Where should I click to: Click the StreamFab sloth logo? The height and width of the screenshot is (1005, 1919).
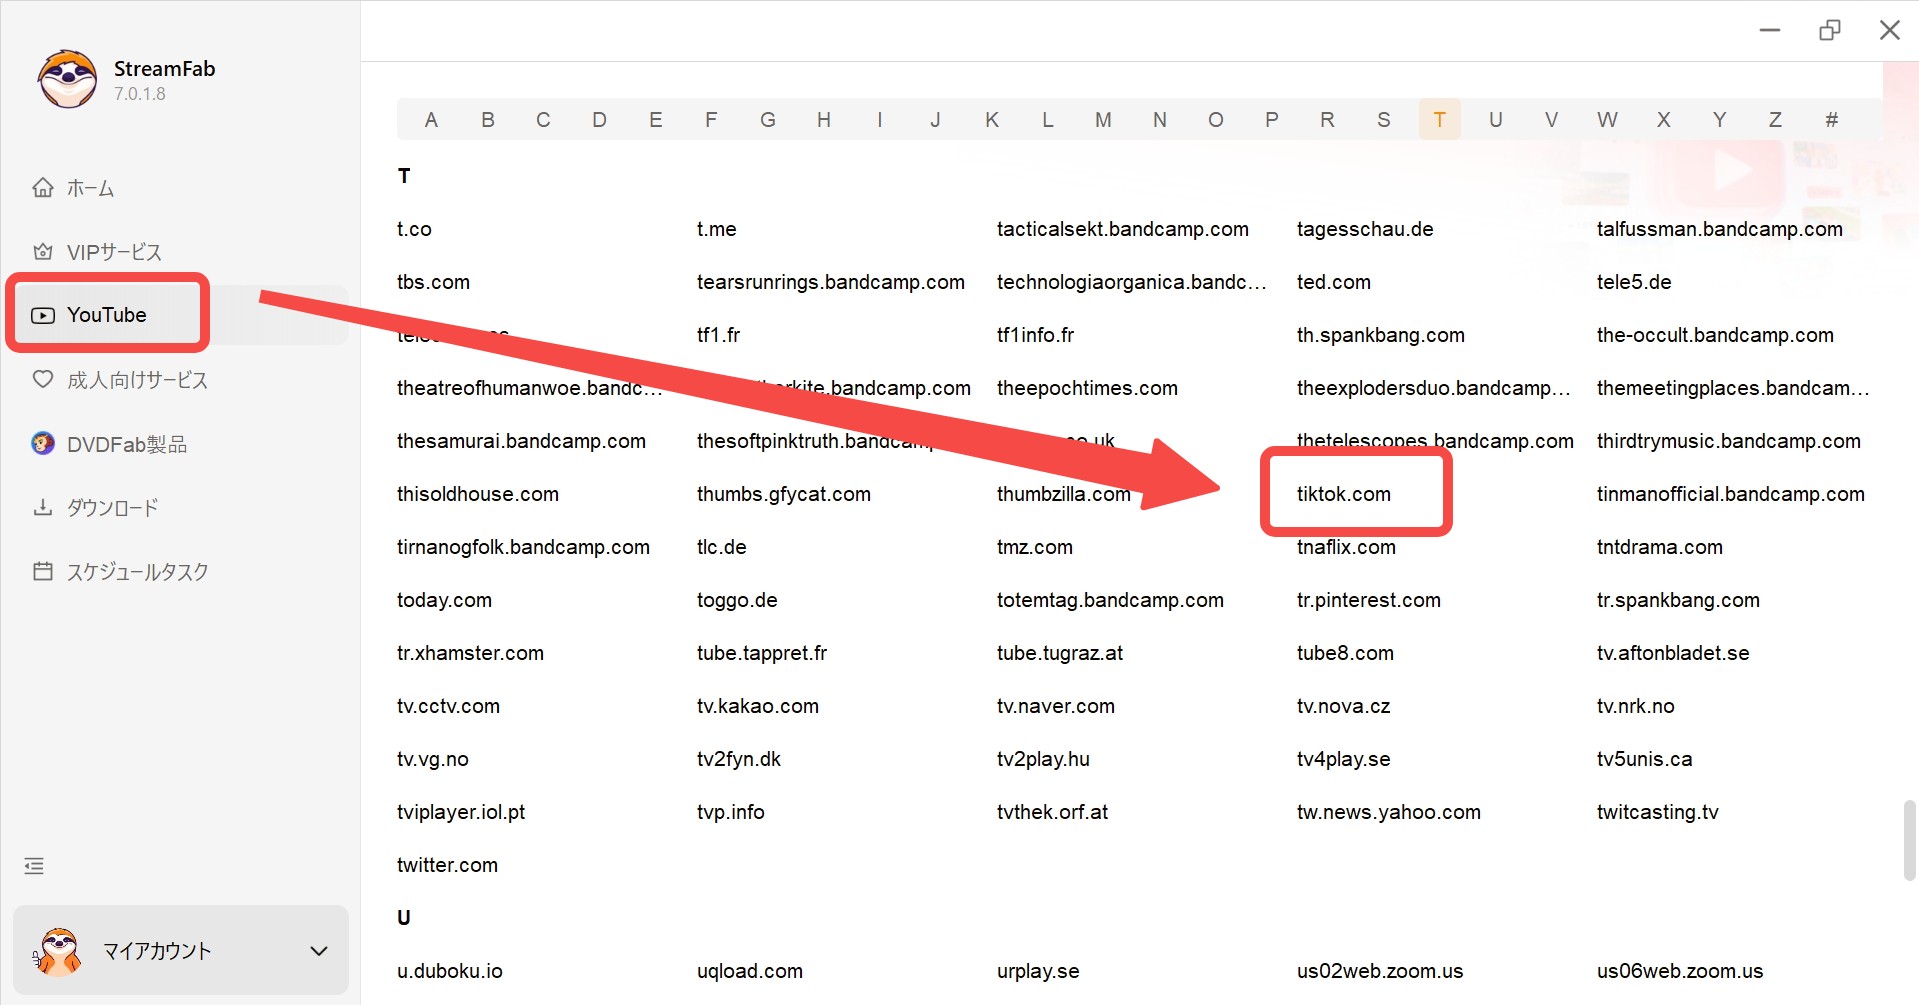click(67, 79)
